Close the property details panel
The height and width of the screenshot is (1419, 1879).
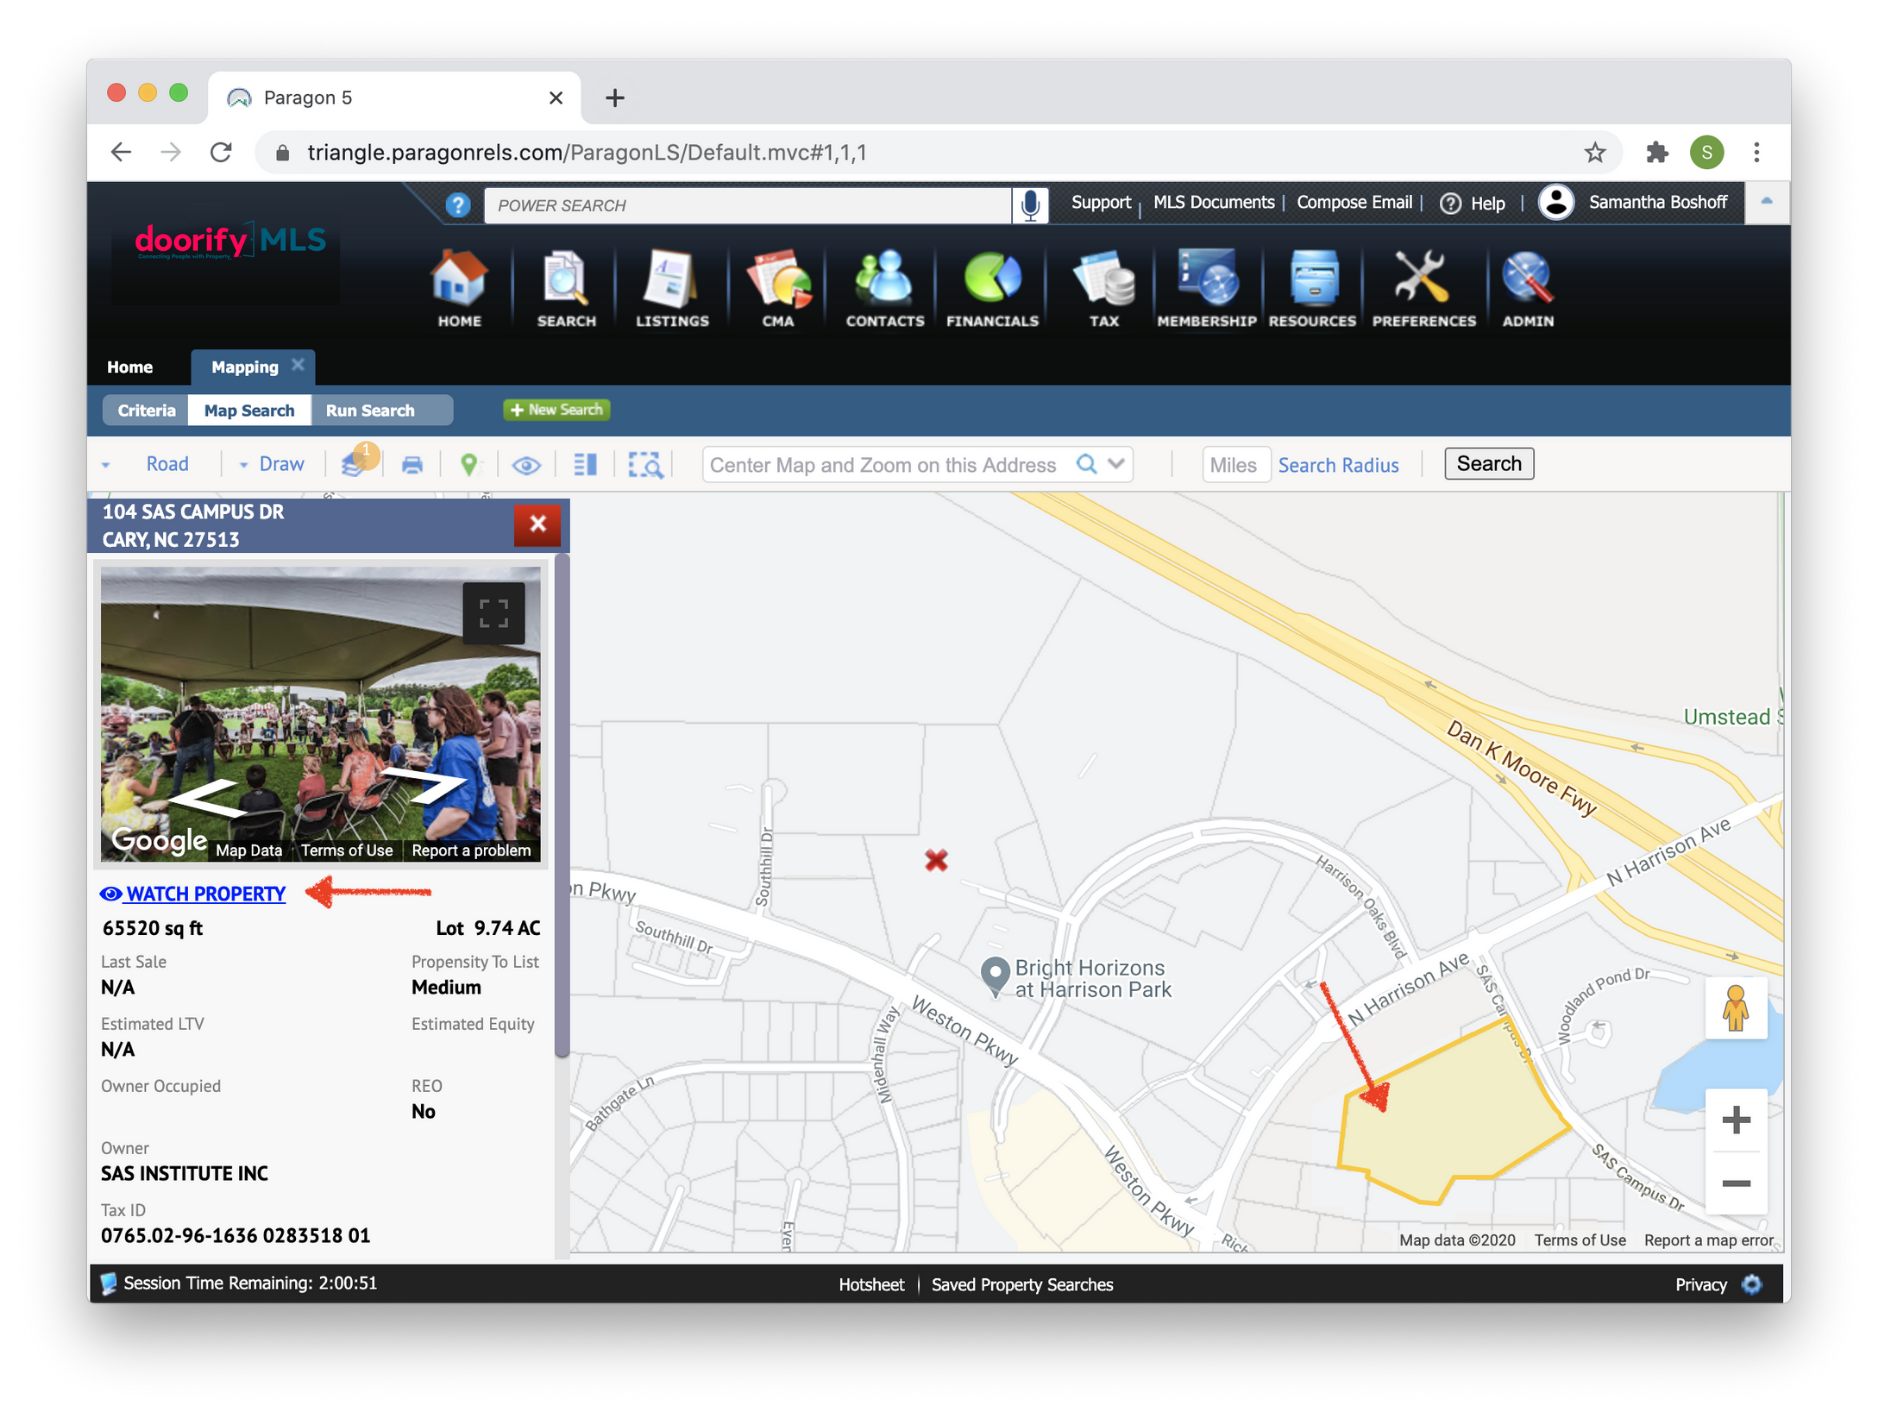pos(537,524)
